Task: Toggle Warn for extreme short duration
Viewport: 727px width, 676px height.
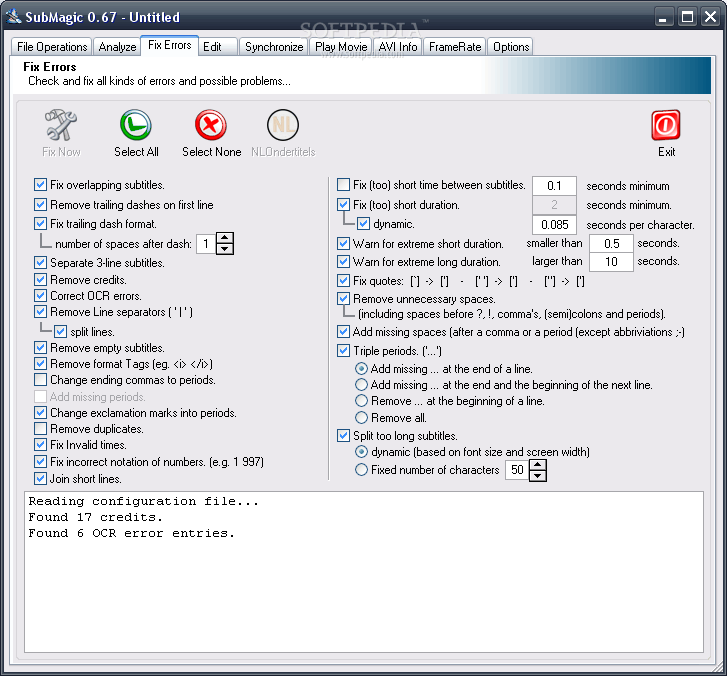Action: pos(343,243)
